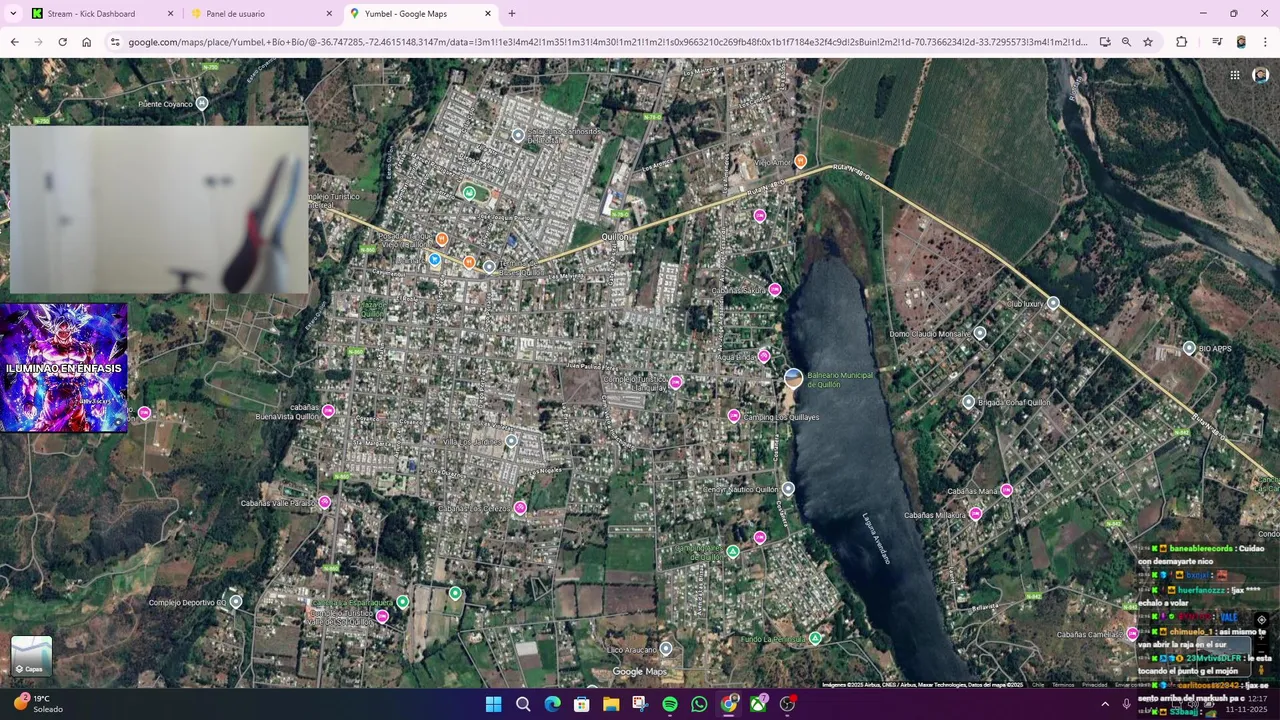
Task: Reload the Google Maps page
Action: click(x=62, y=42)
